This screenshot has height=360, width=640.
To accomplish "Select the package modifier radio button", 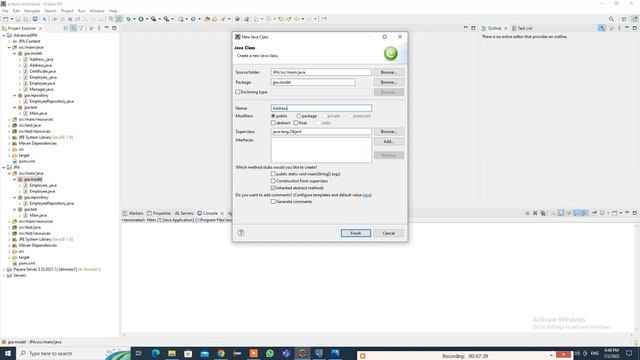I will [299, 116].
